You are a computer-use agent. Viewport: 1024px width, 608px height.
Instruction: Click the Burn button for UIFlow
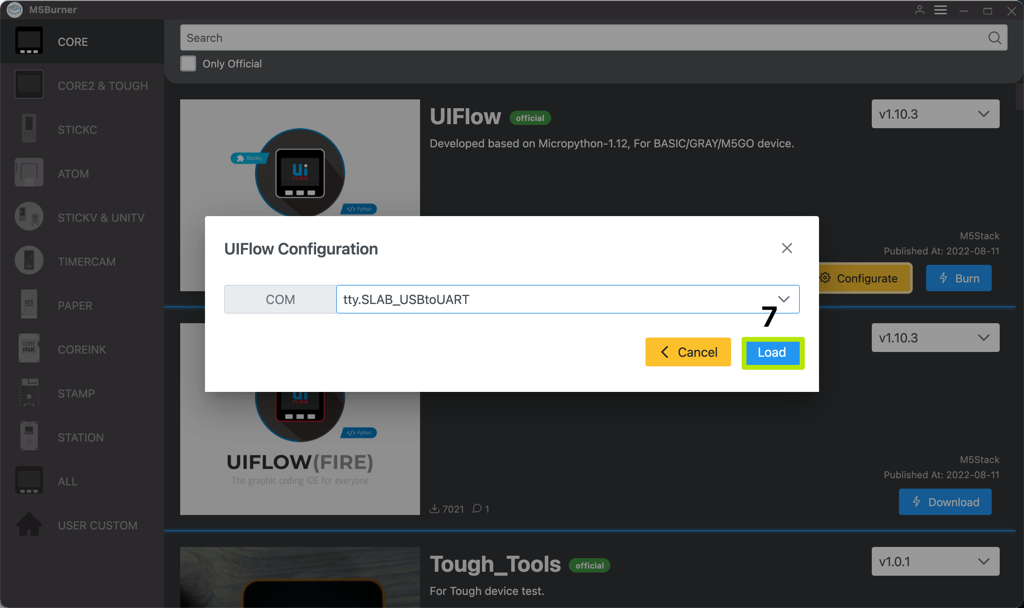959,278
